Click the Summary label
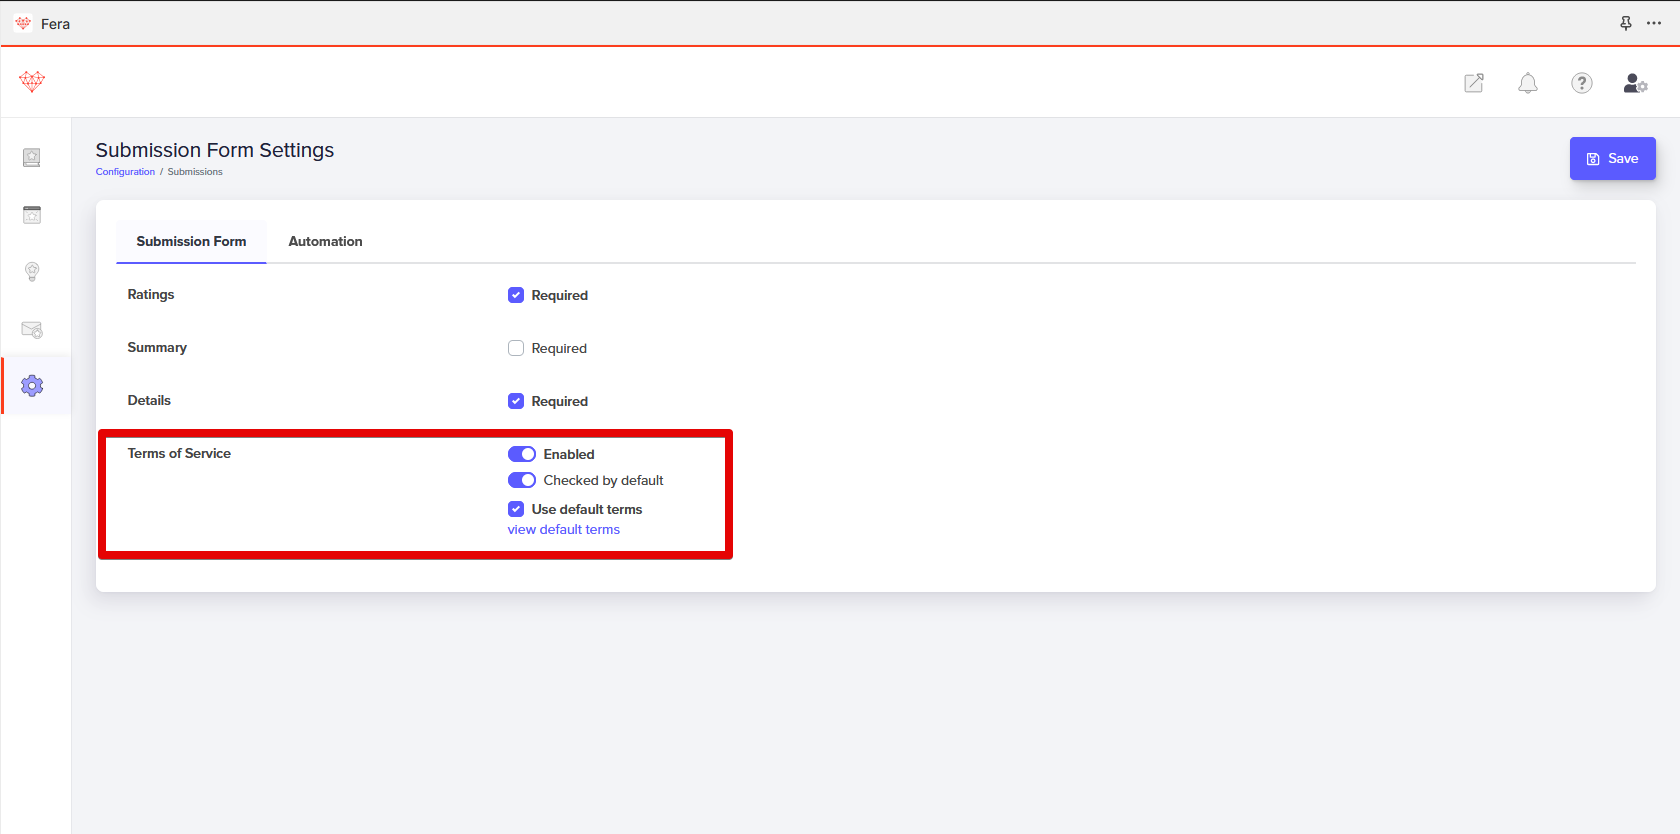Viewport: 1680px width, 834px height. click(157, 347)
